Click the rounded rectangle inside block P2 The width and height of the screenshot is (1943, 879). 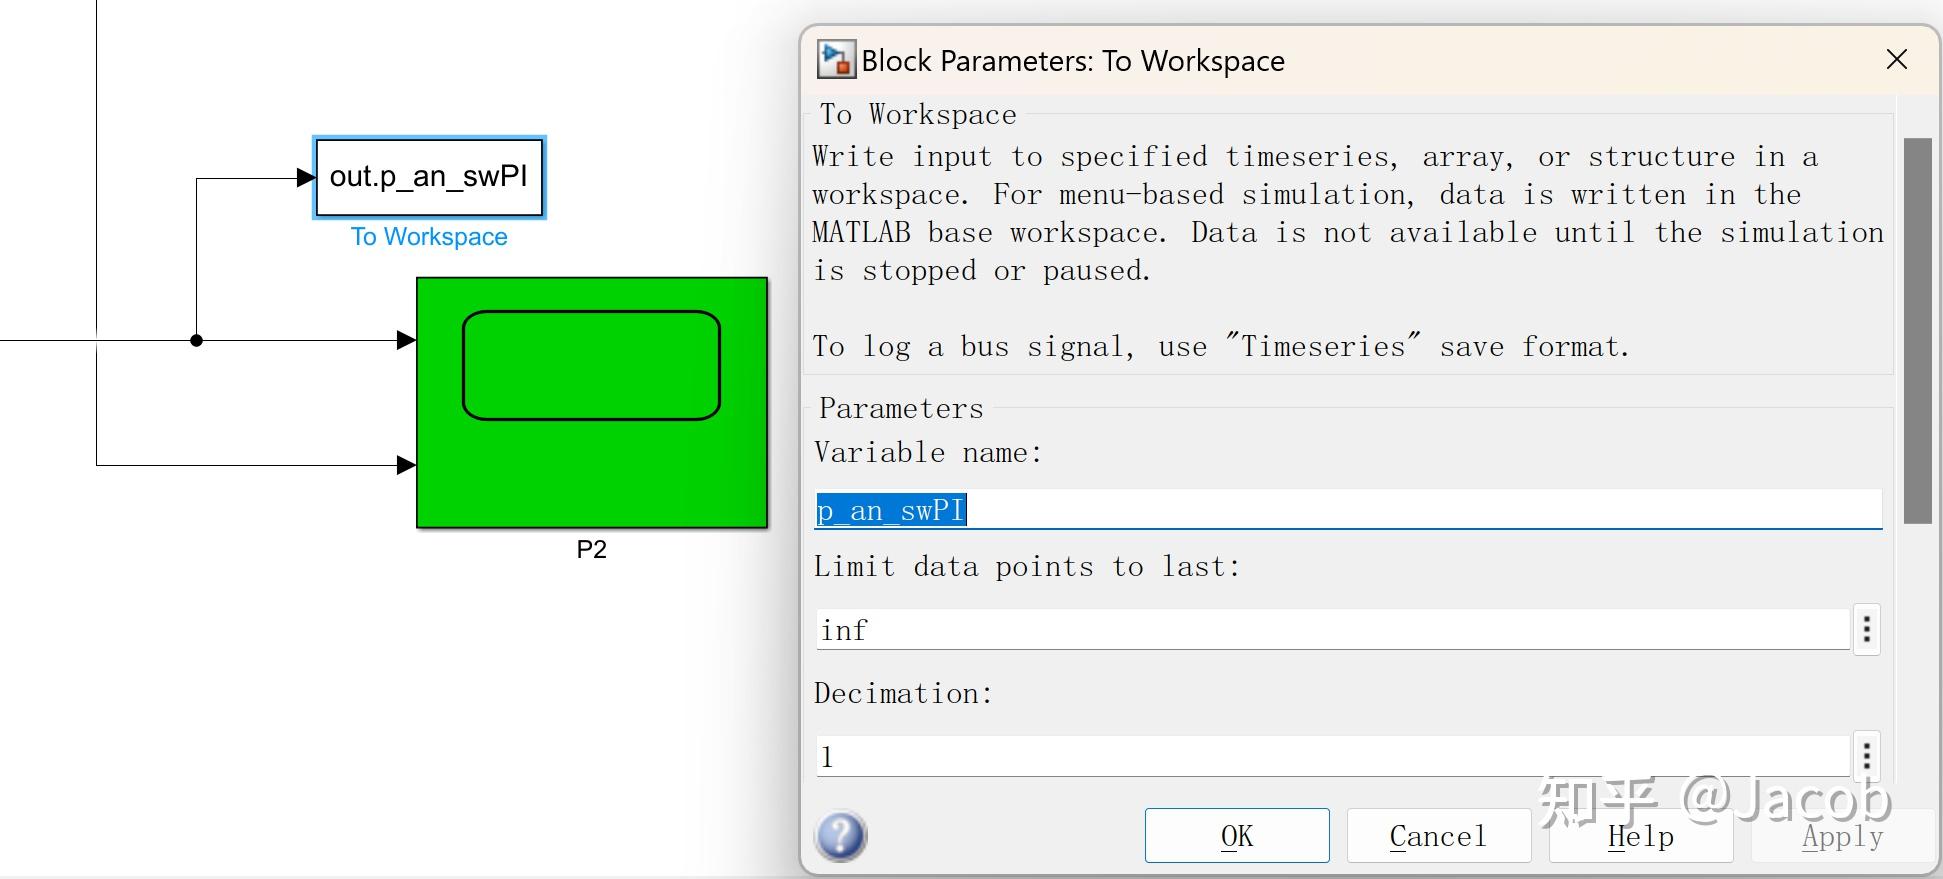tap(591, 365)
